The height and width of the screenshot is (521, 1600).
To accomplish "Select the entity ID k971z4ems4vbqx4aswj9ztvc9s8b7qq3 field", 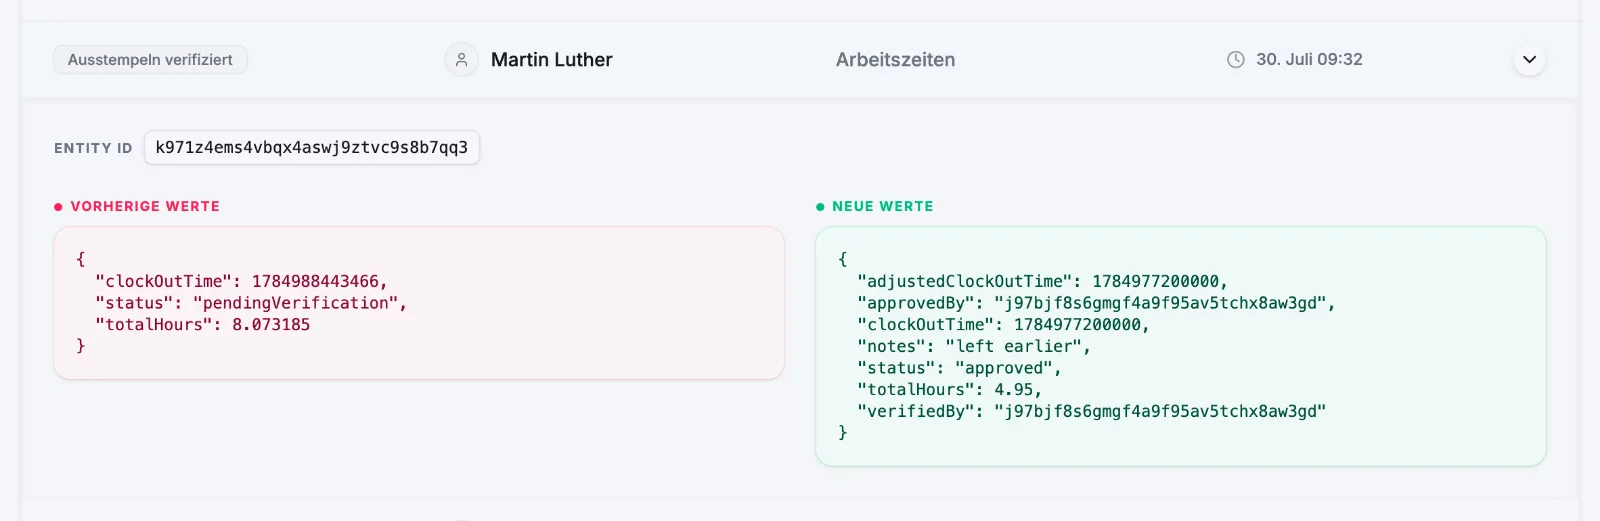I will point(312,147).
